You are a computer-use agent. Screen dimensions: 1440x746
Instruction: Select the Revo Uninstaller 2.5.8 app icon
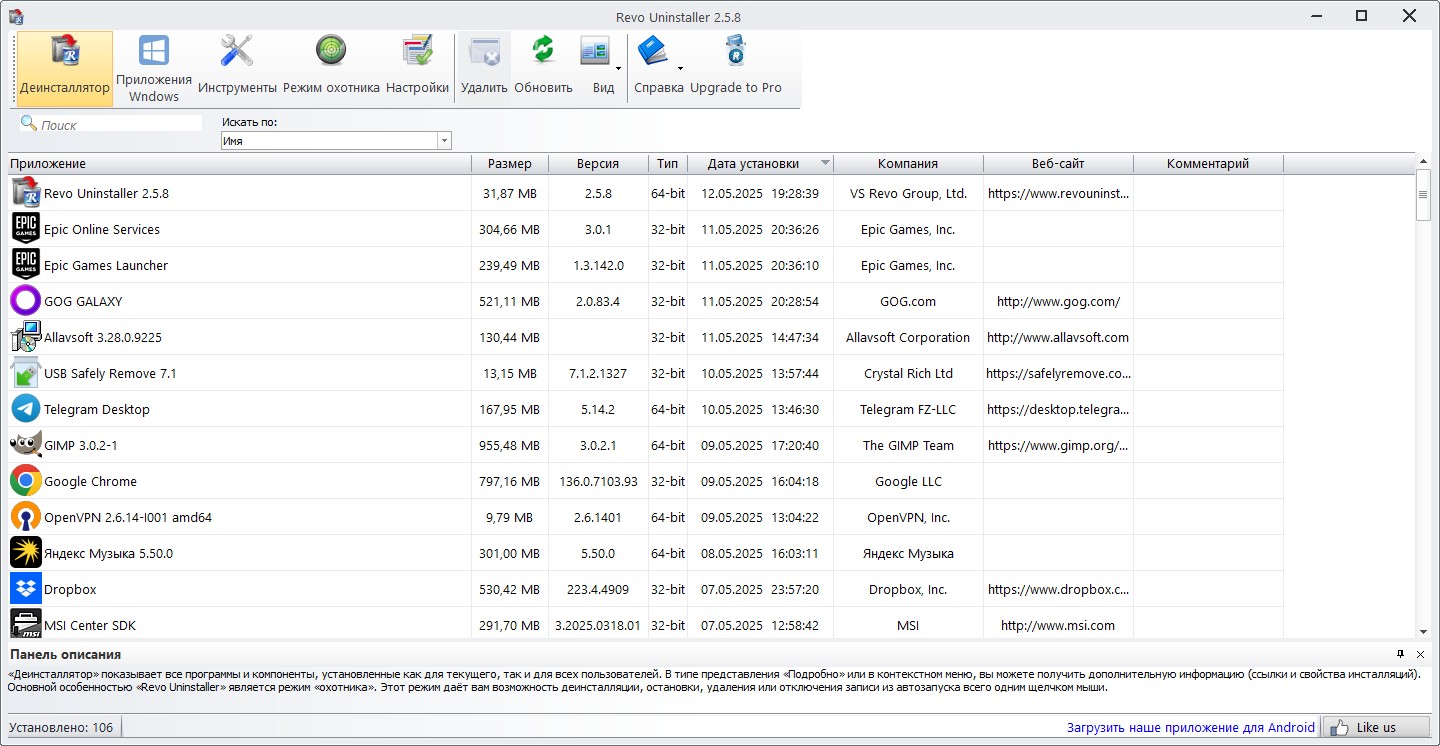[26, 193]
